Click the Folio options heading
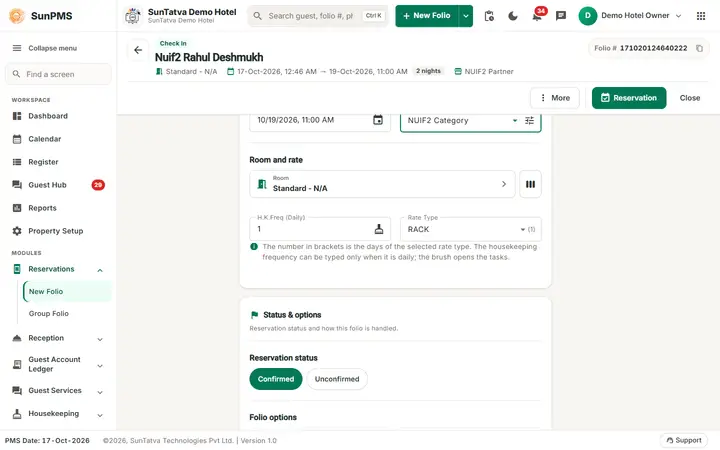This screenshot has height=450, width=720. 273,417
